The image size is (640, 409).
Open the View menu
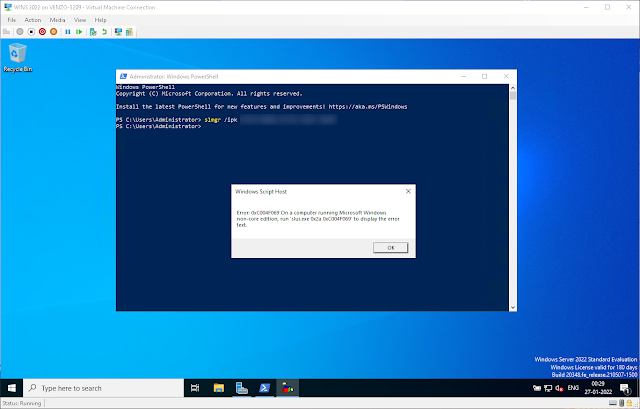click(x=80, y=20)
